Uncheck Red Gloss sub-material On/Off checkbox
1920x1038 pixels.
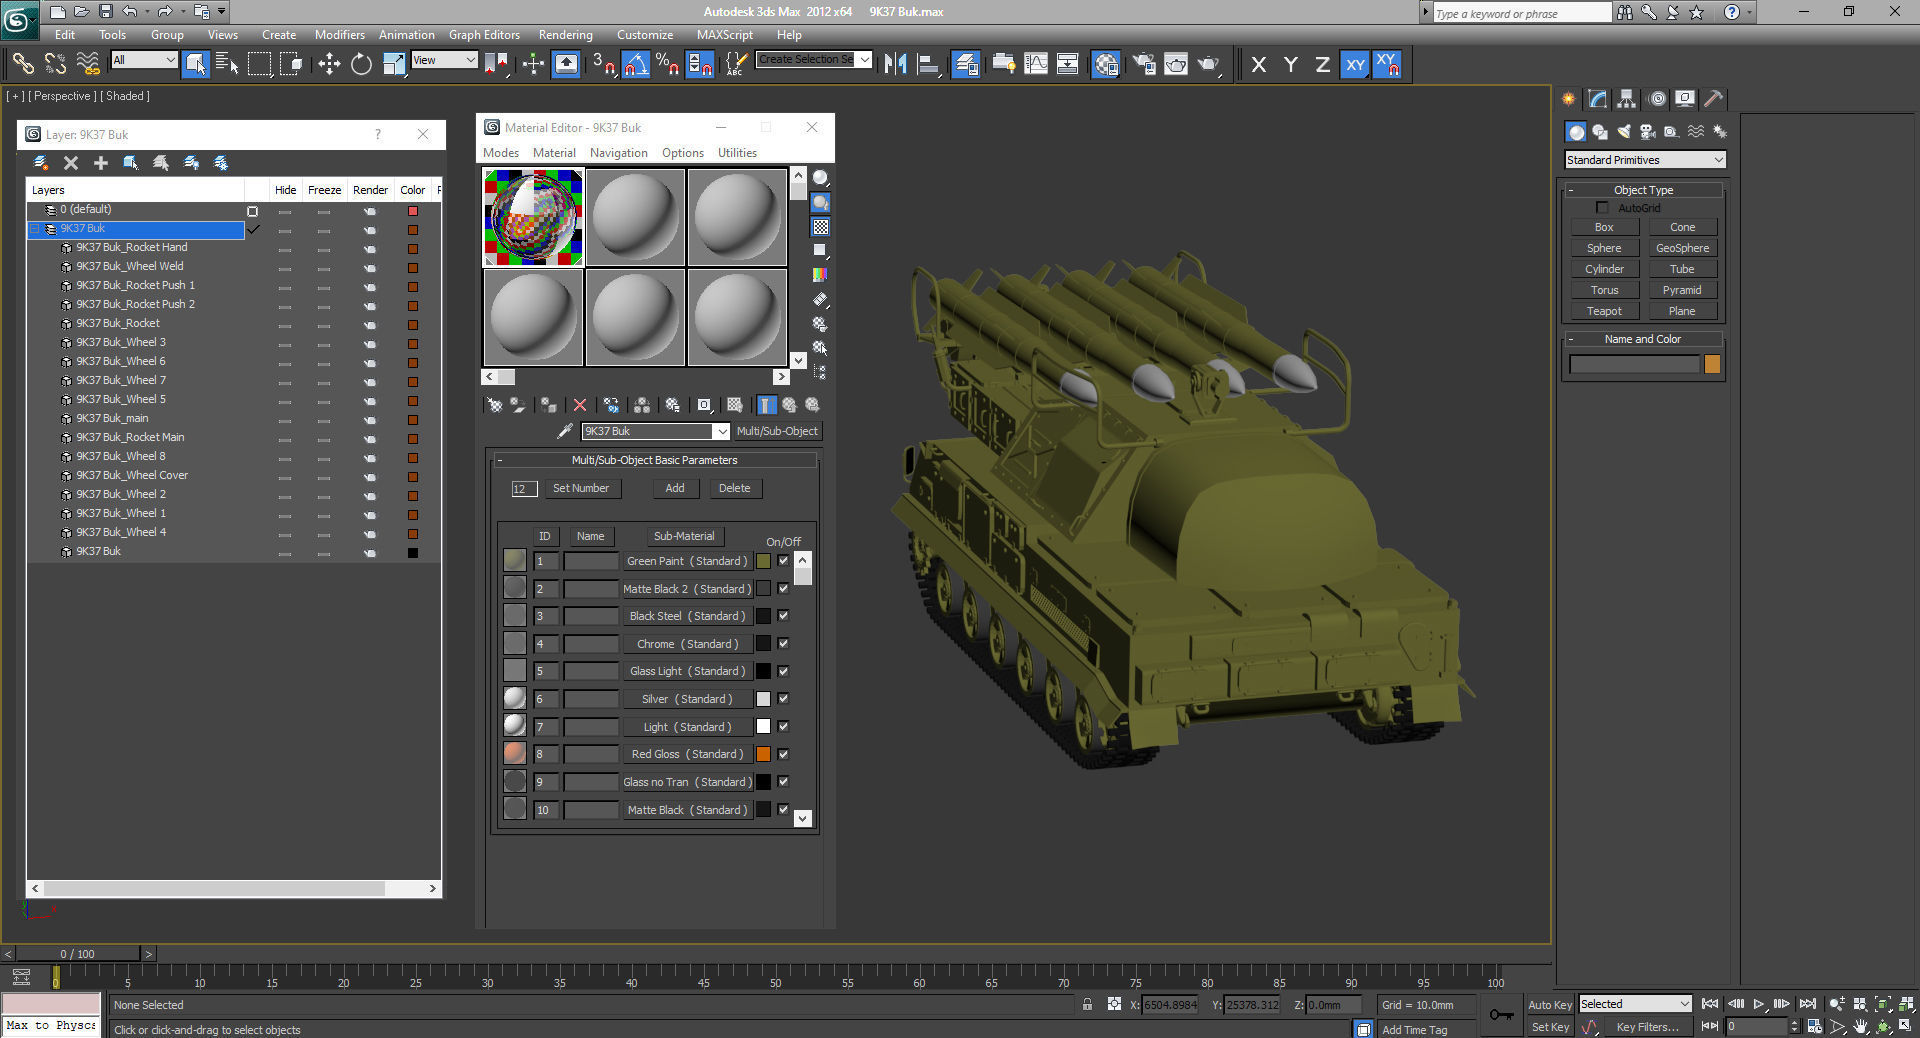[783, 754]
